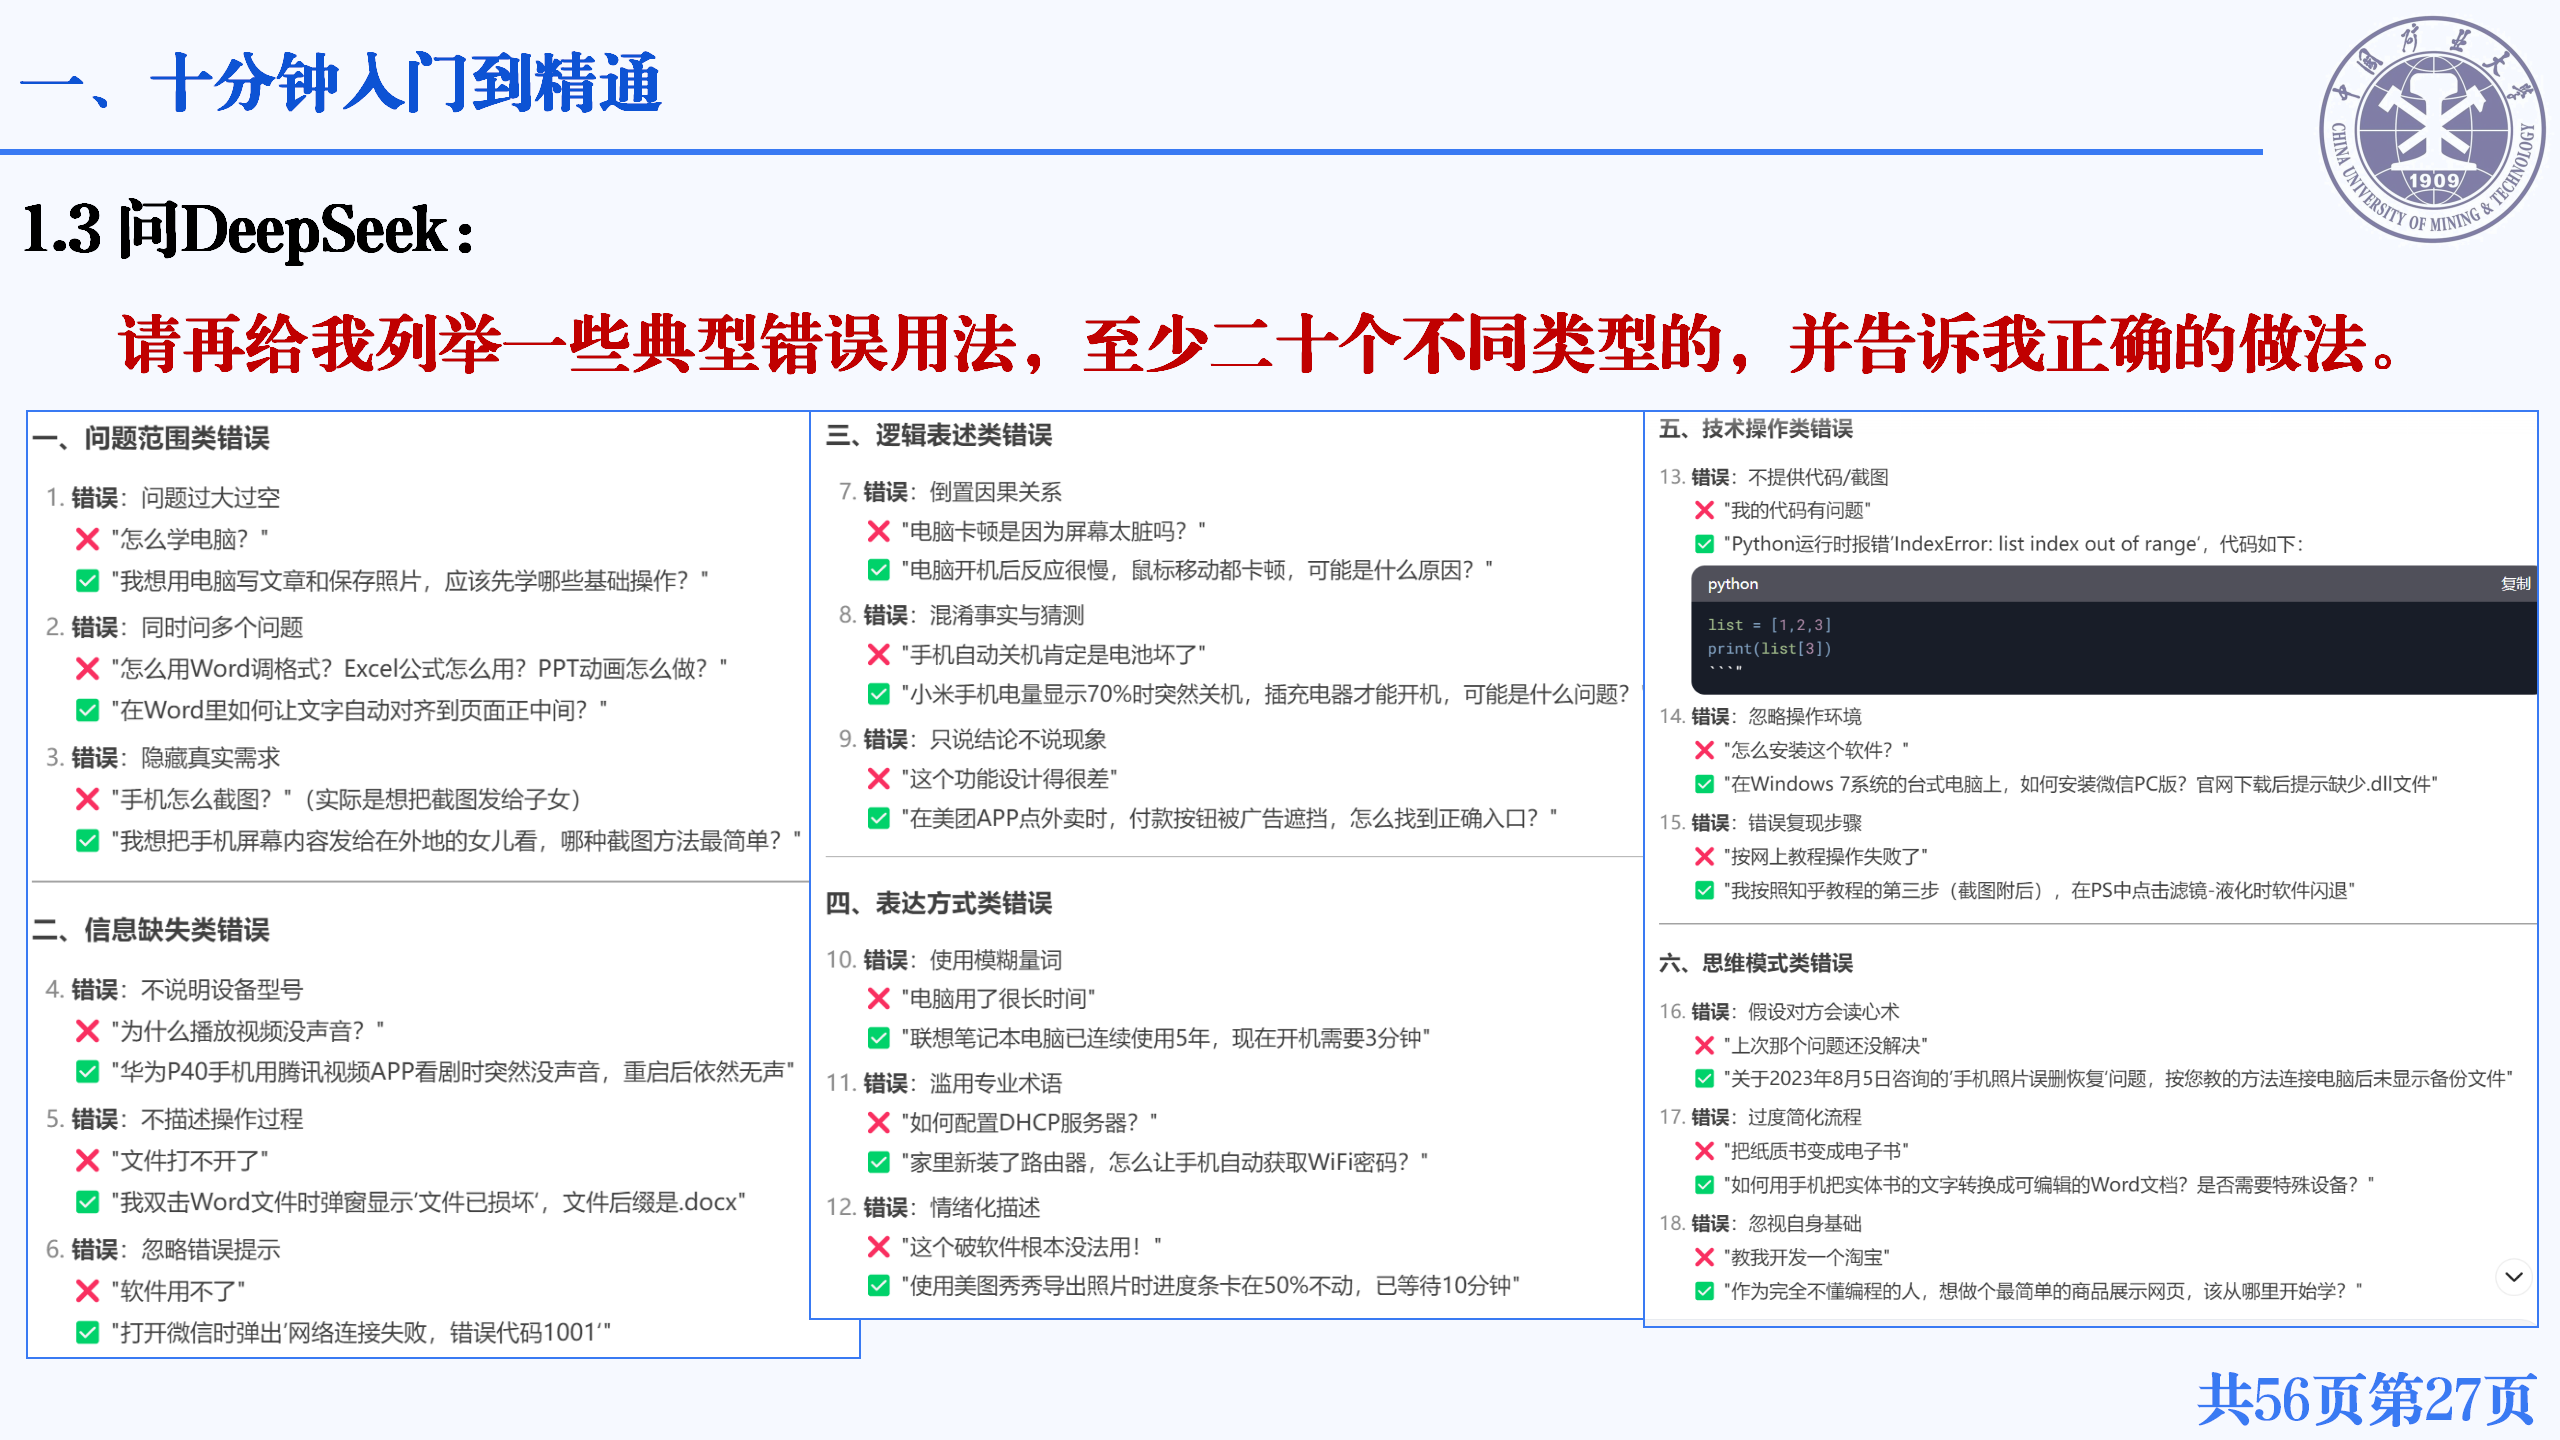The height and width of the screenshot is (1440, 2560).
Task: Click item 10 错误：使用模糊量词
Action: tap(944, 960)
